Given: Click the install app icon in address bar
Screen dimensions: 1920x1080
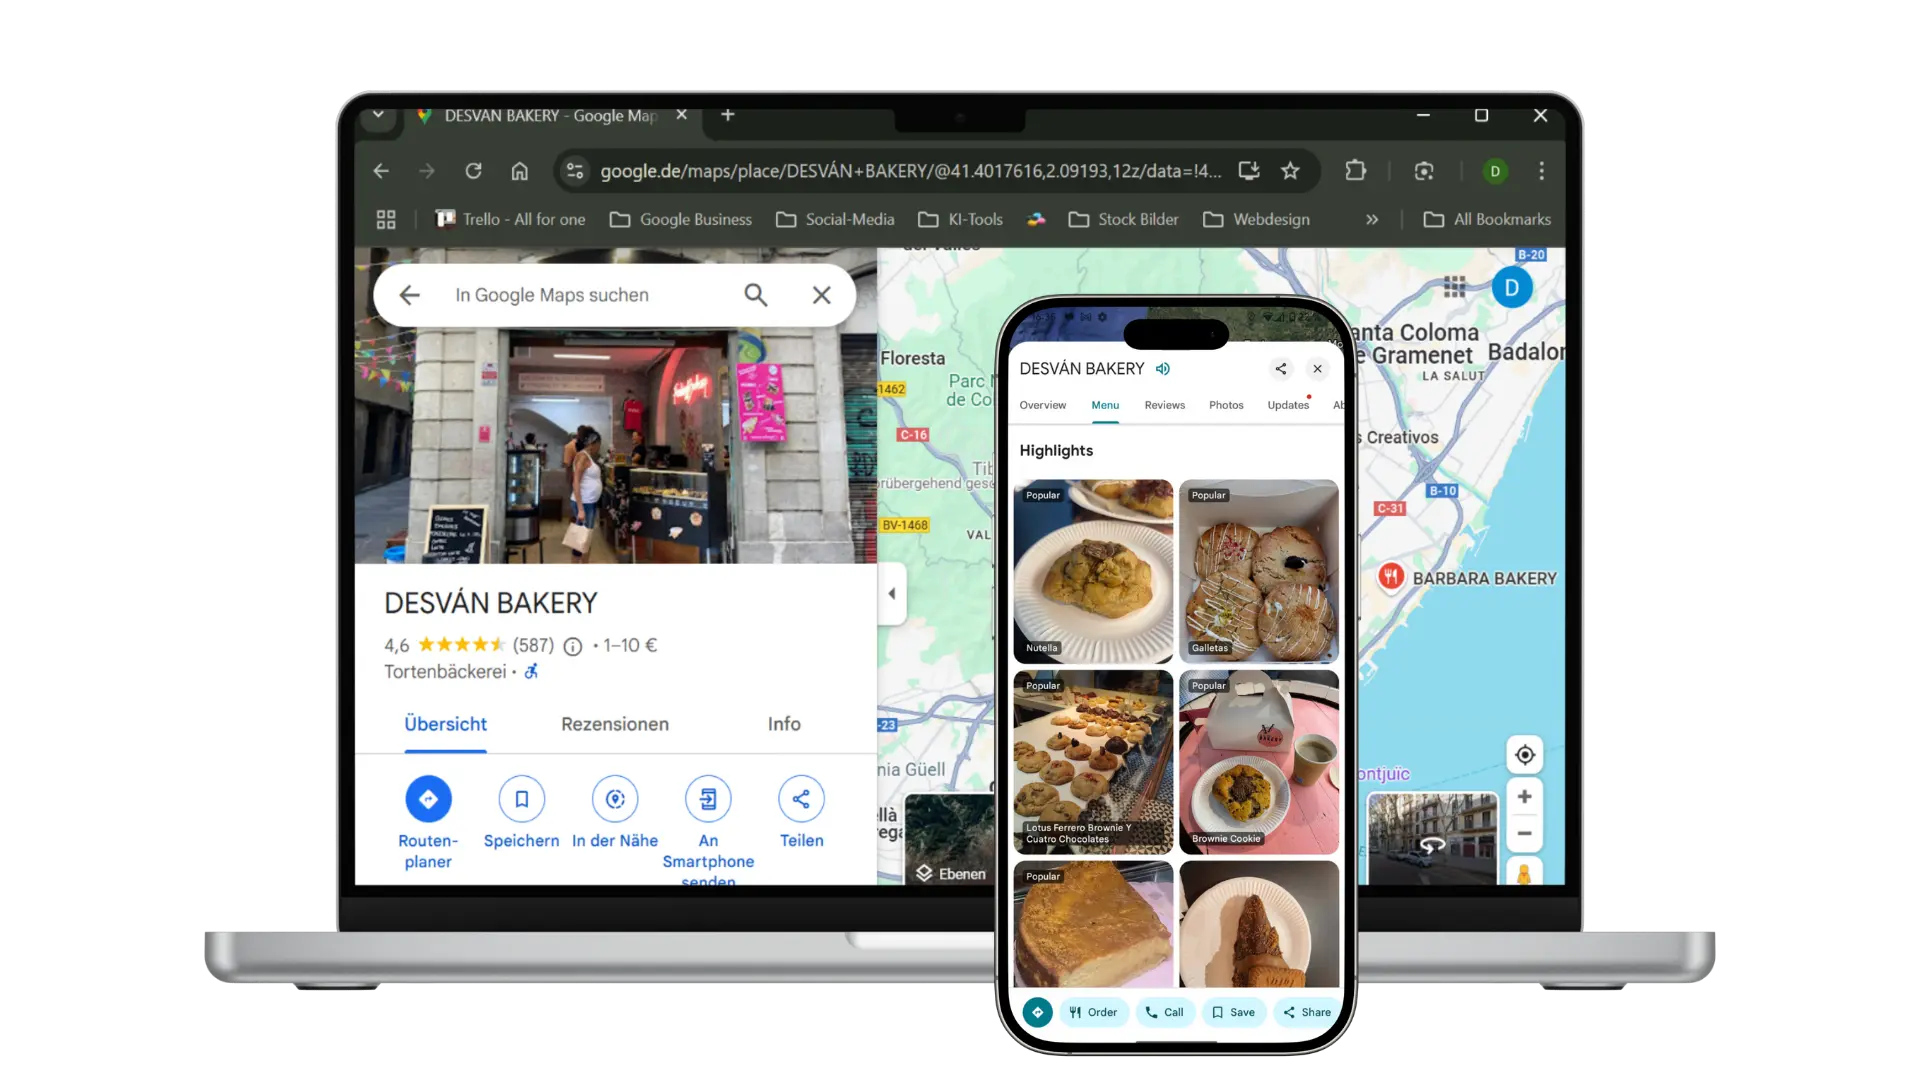Looking at the screenshot, I should pyautogui.click(x=1249, y=171).
